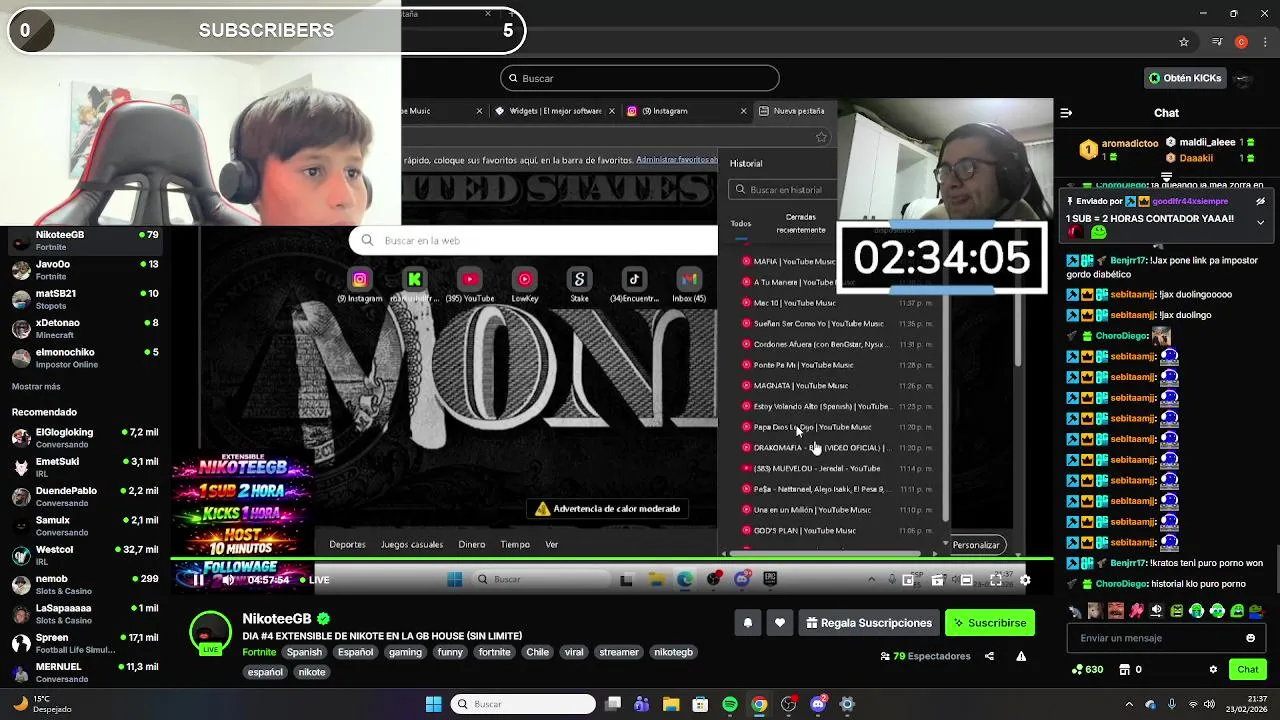
Task: Open Chrome from the taskbar
Action: pyautogui.click(x=759, y=704)
